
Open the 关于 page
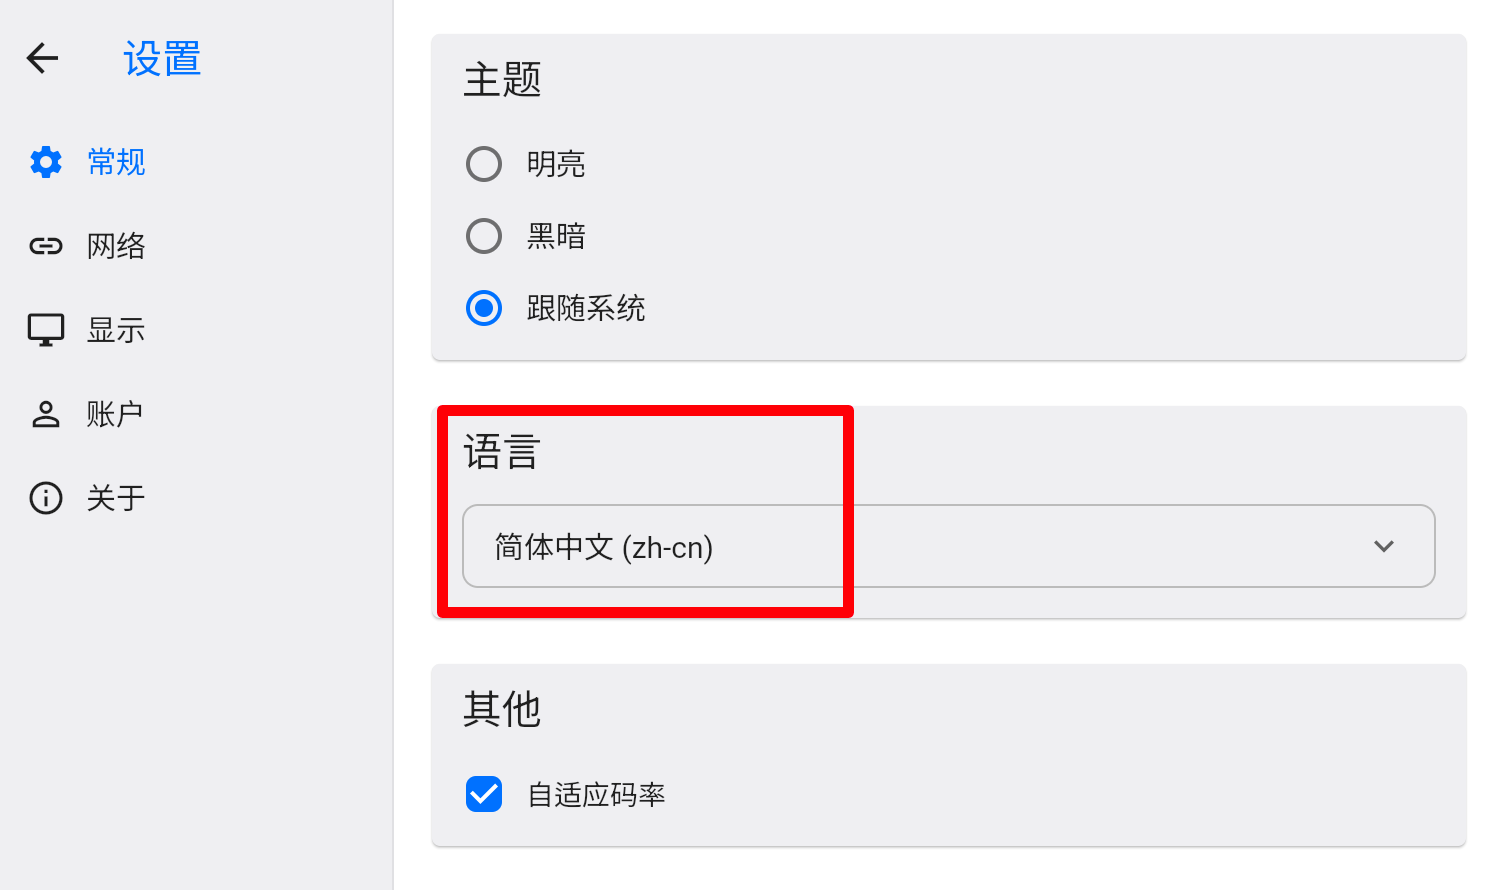pyautogui.click(x=116, y=497)
